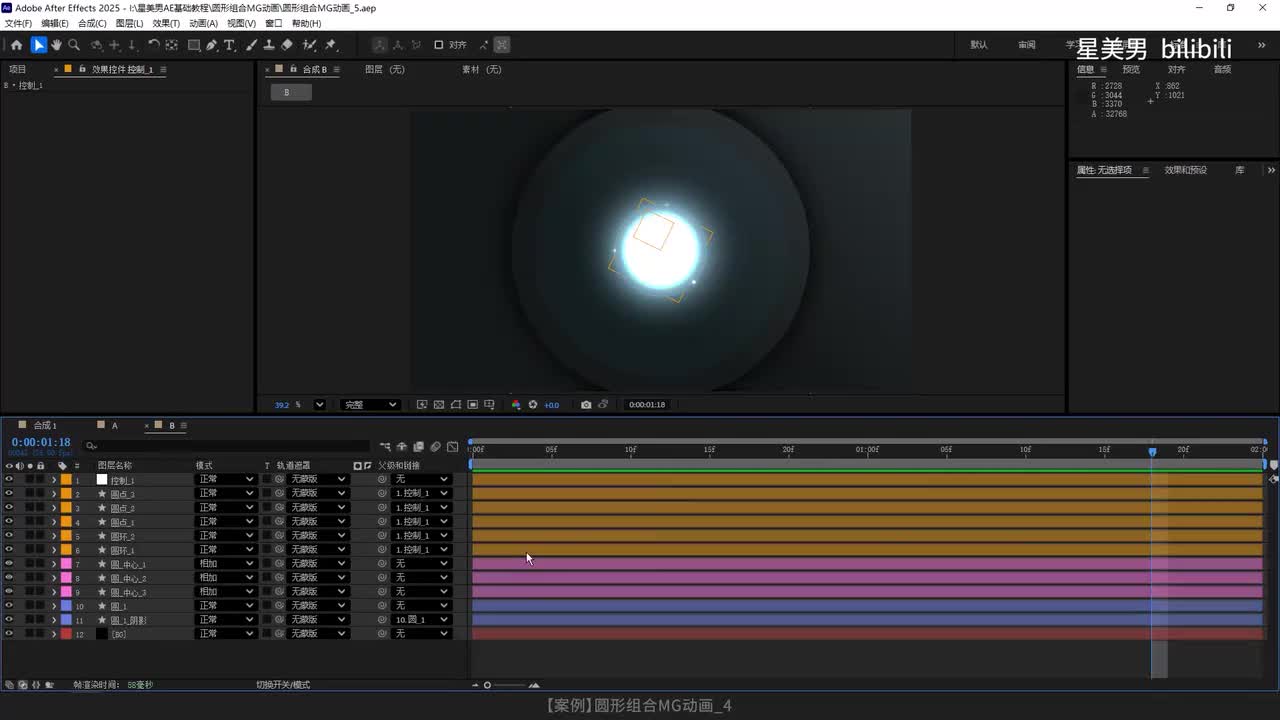Select the Clone Stamp tool

tap(269, 45)
